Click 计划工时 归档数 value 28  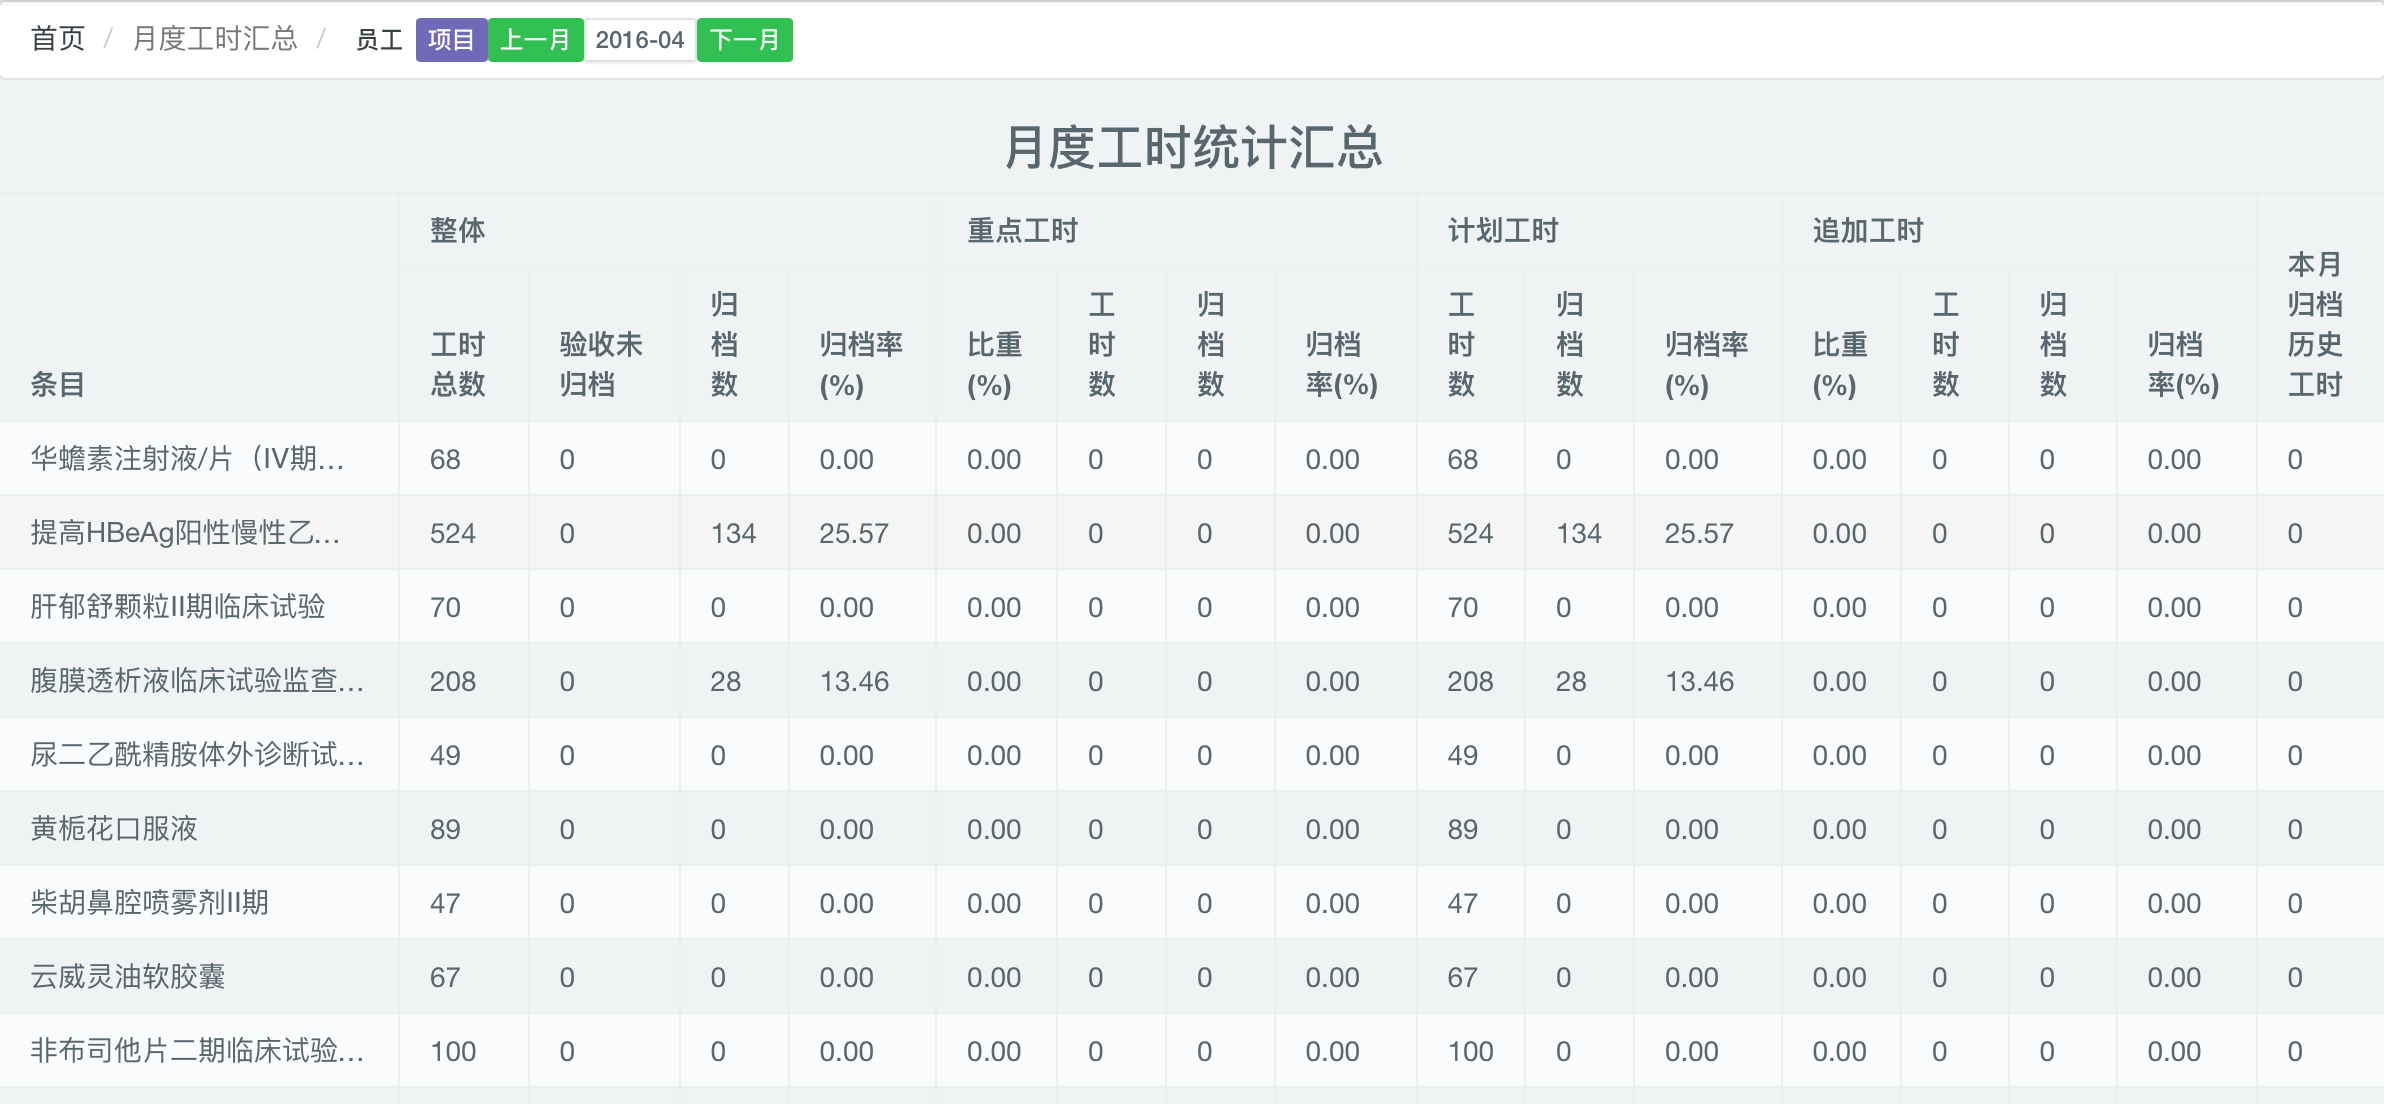pyautogui.click(x=1571, y=681)
